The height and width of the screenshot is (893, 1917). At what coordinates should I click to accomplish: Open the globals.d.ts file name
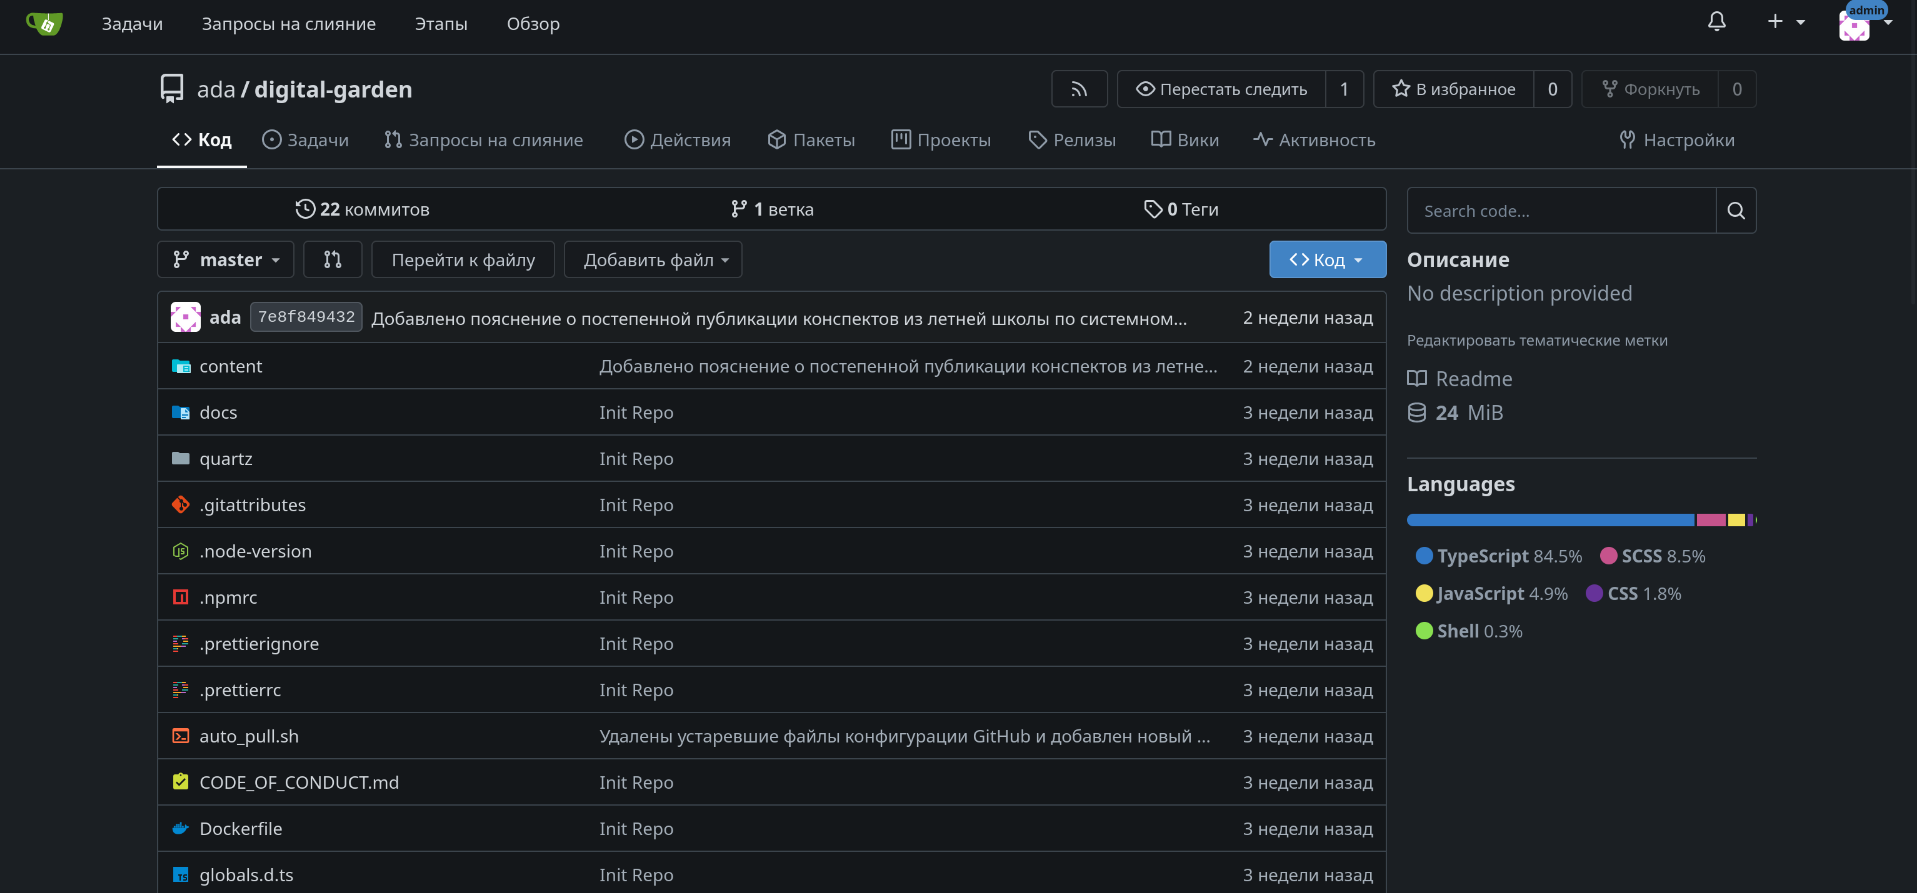point(246,875)
